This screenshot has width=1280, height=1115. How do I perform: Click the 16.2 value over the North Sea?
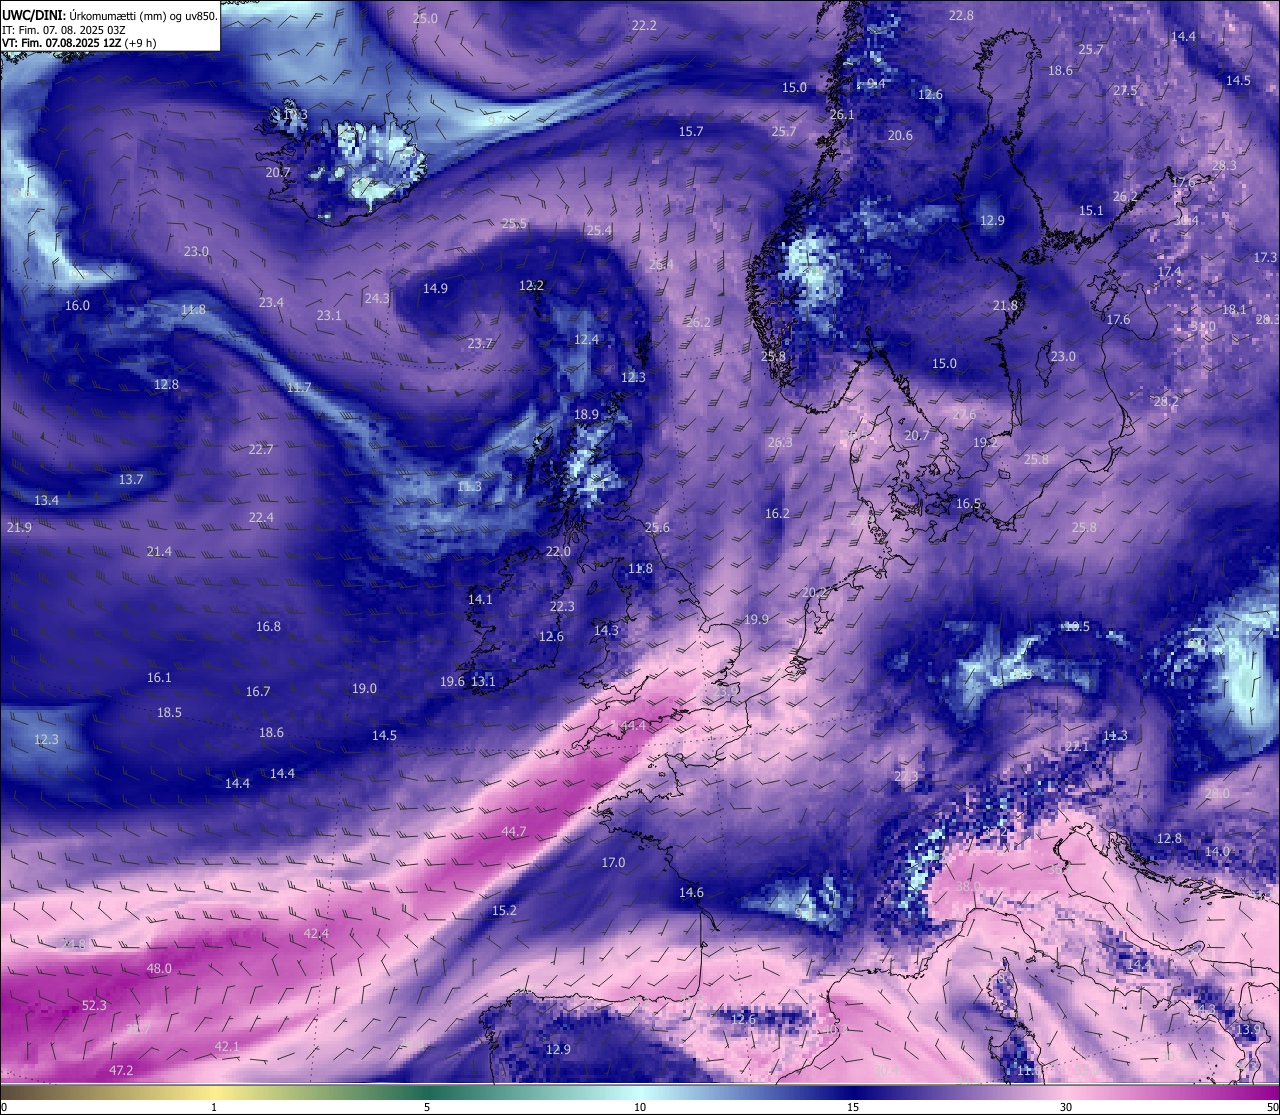point(777,514)
